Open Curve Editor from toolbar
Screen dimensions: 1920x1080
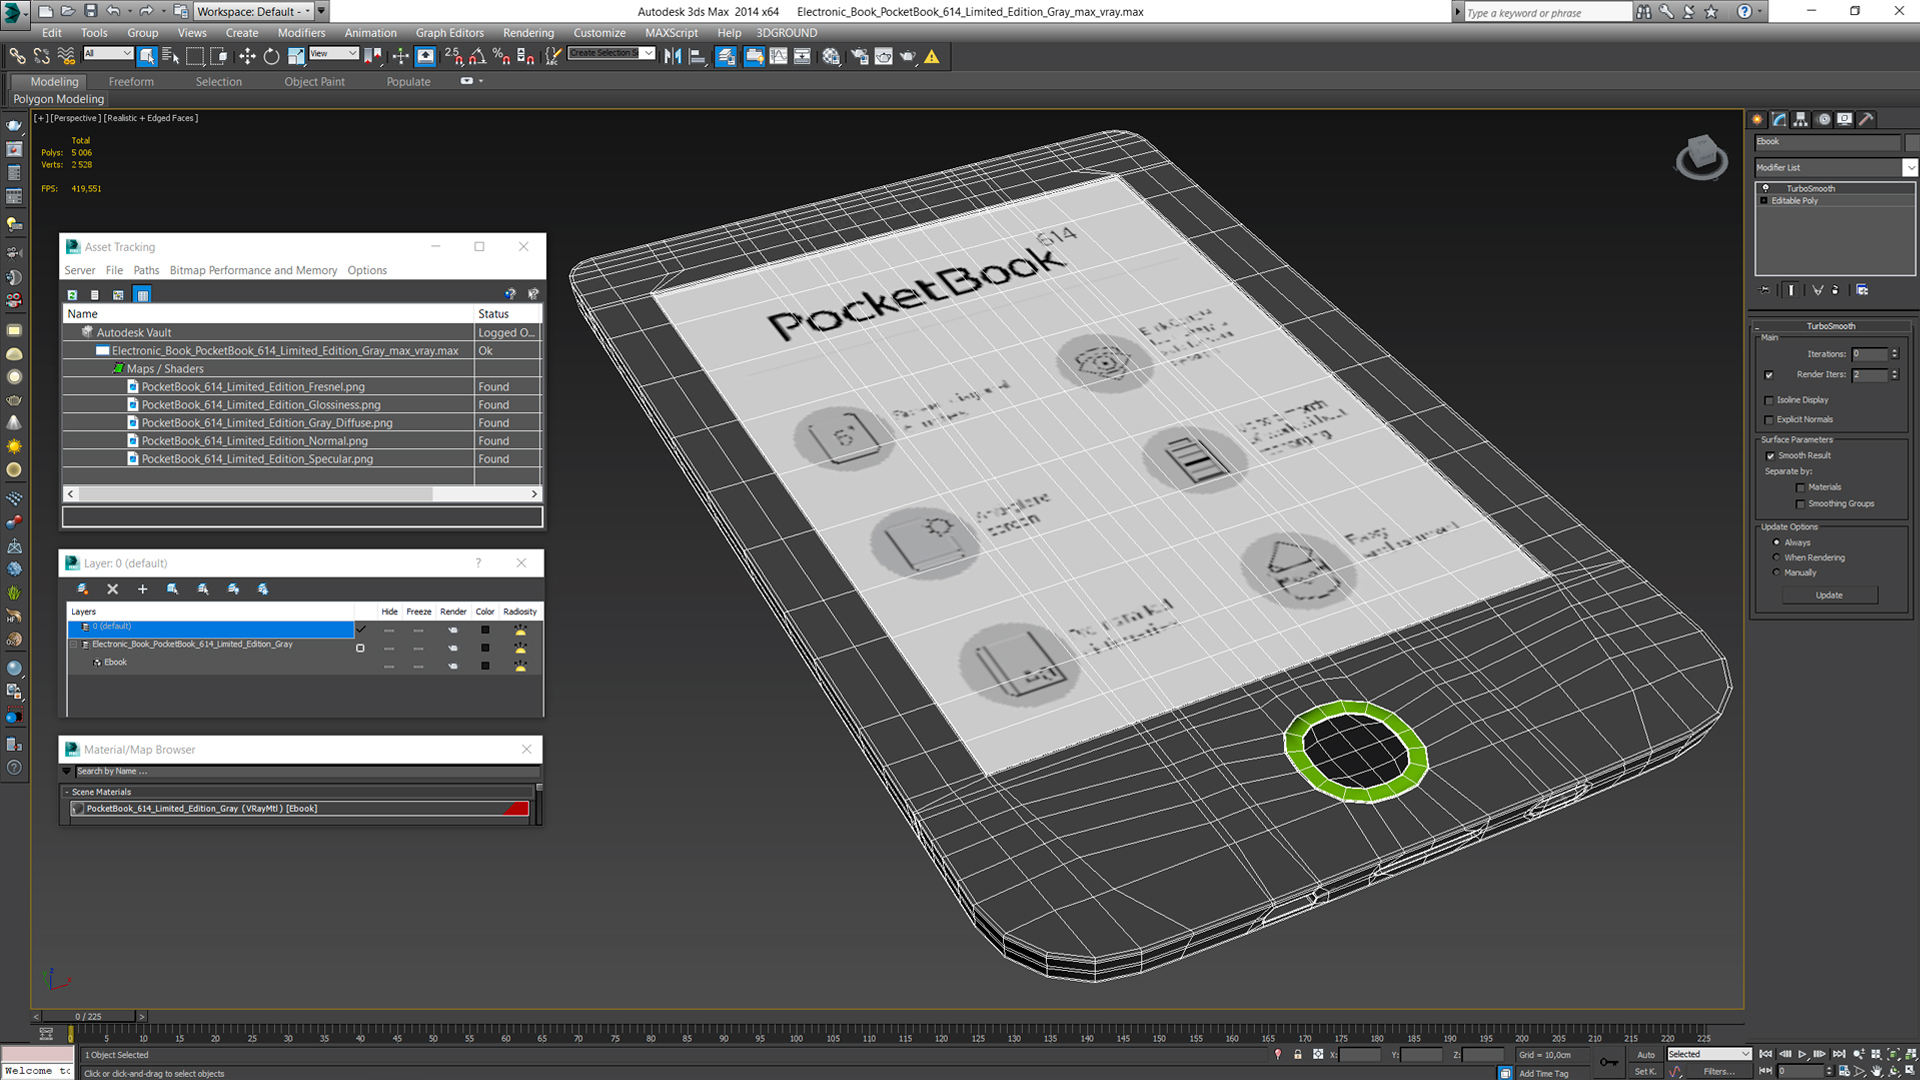(x=778, y=56)
